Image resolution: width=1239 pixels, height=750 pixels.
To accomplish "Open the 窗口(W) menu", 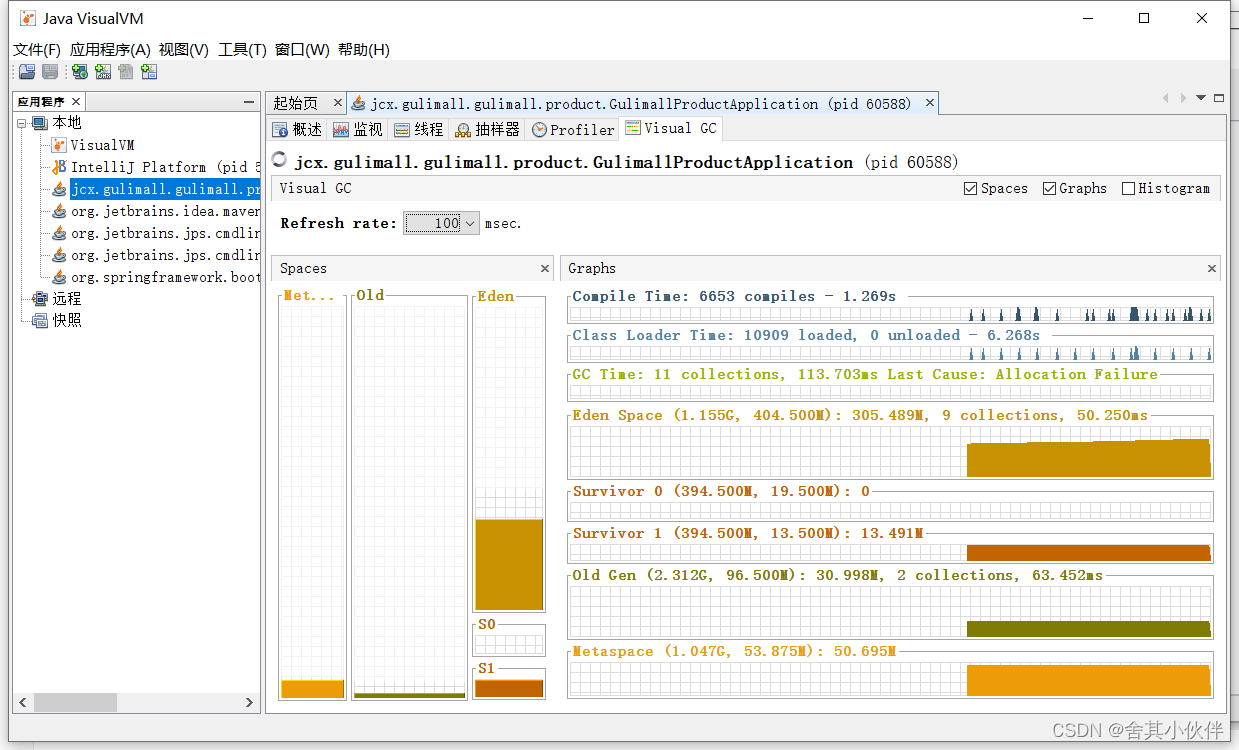I will point(302,50).
